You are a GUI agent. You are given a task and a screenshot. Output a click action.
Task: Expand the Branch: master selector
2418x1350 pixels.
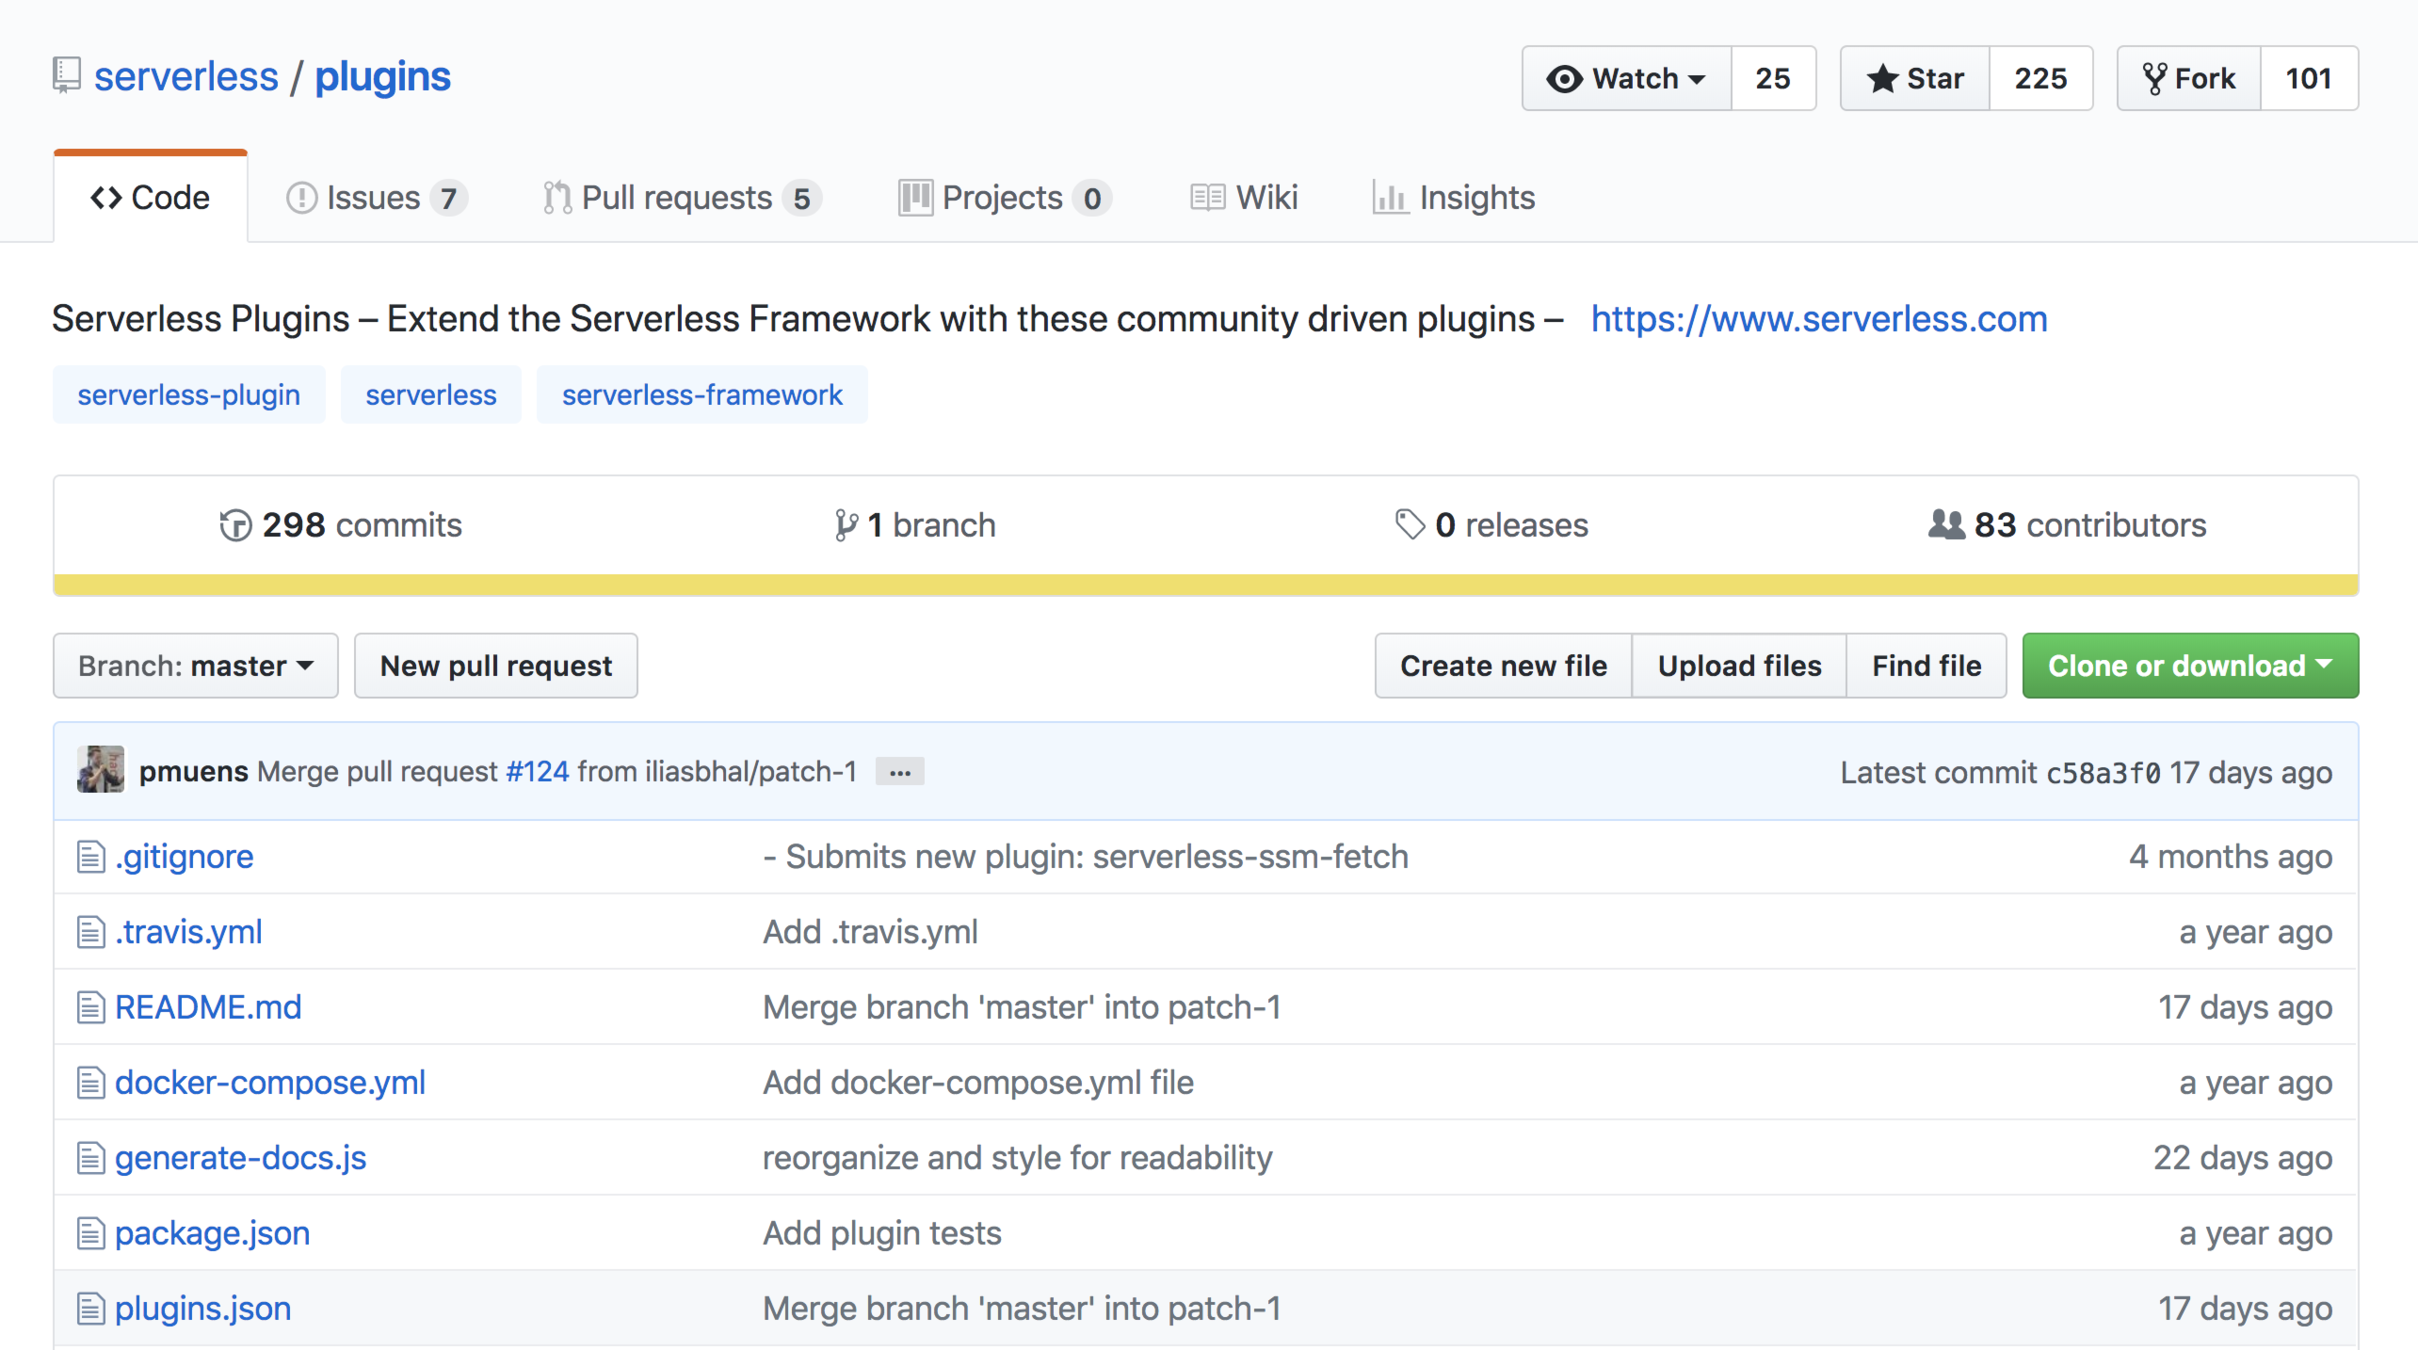(x=196, y=666)
